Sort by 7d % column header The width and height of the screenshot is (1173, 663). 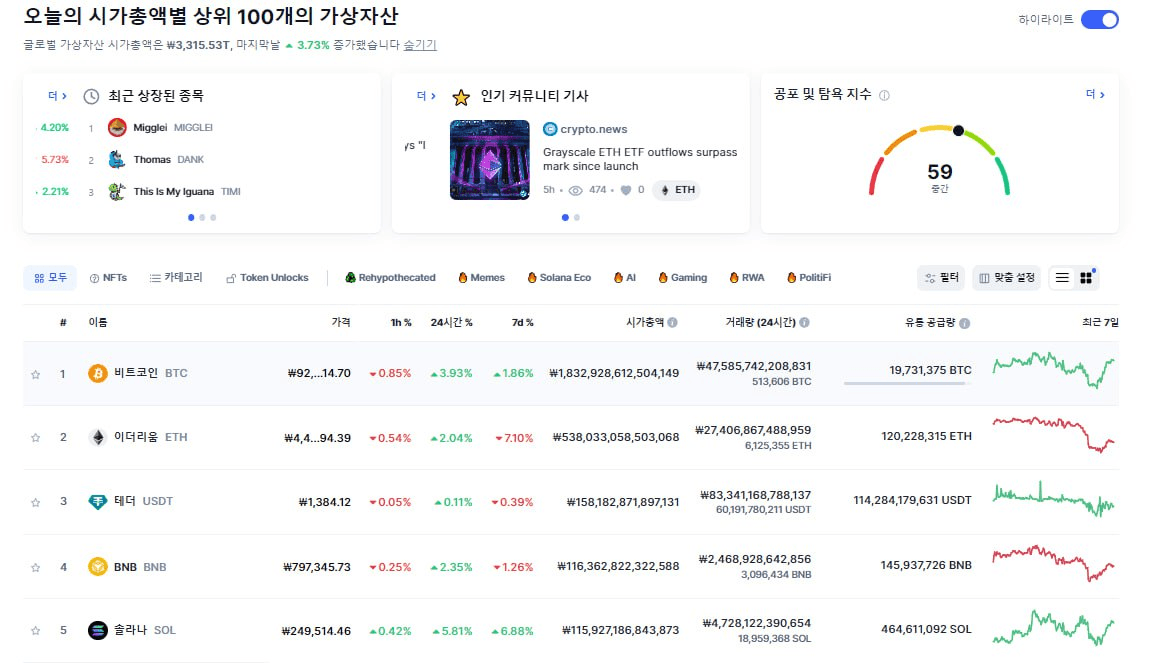522,323
